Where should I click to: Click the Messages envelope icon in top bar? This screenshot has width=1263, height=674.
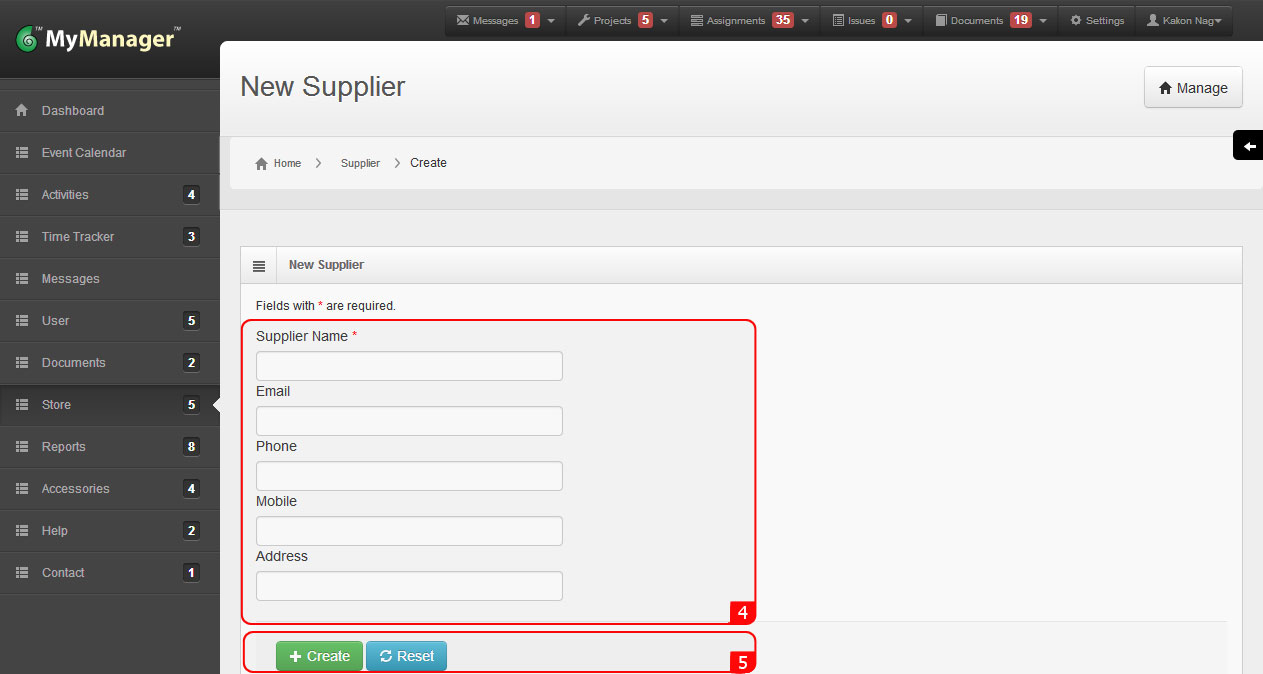pyautogui.click(x=463, y=18)
